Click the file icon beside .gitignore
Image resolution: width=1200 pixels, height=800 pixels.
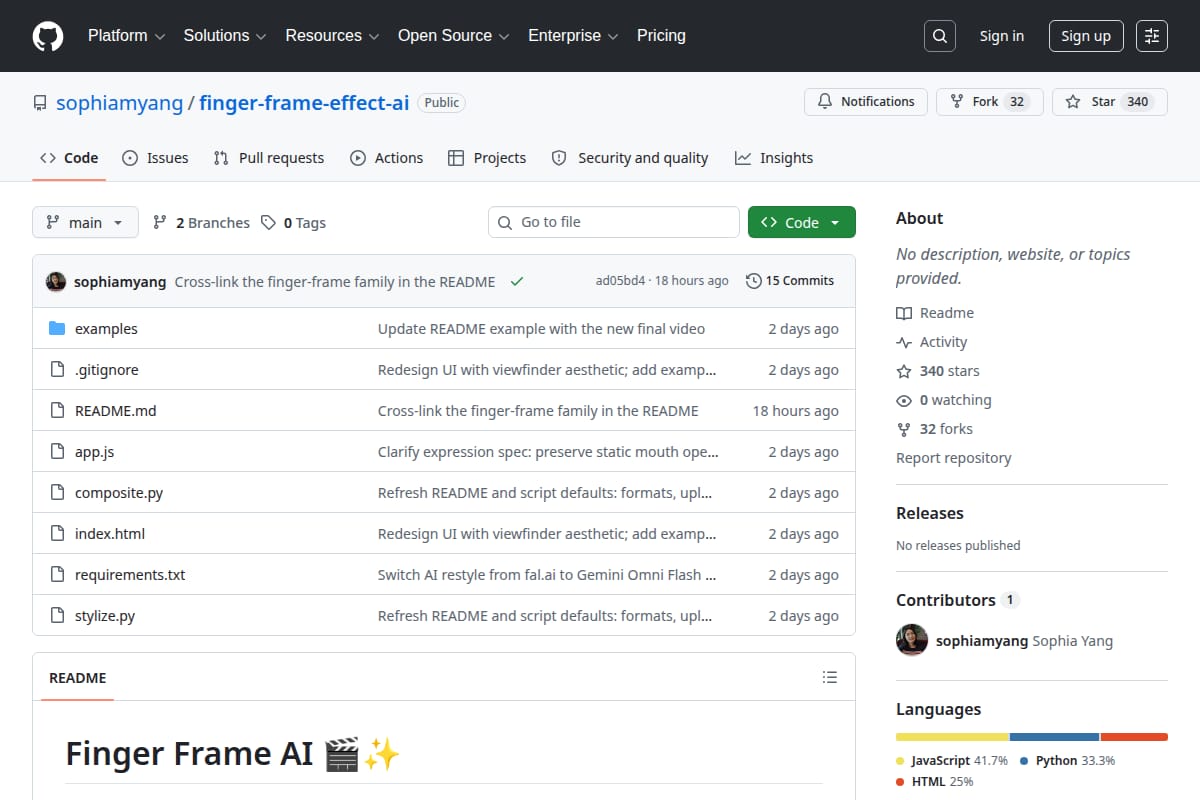pyautogui.click(x=57, y=370)
